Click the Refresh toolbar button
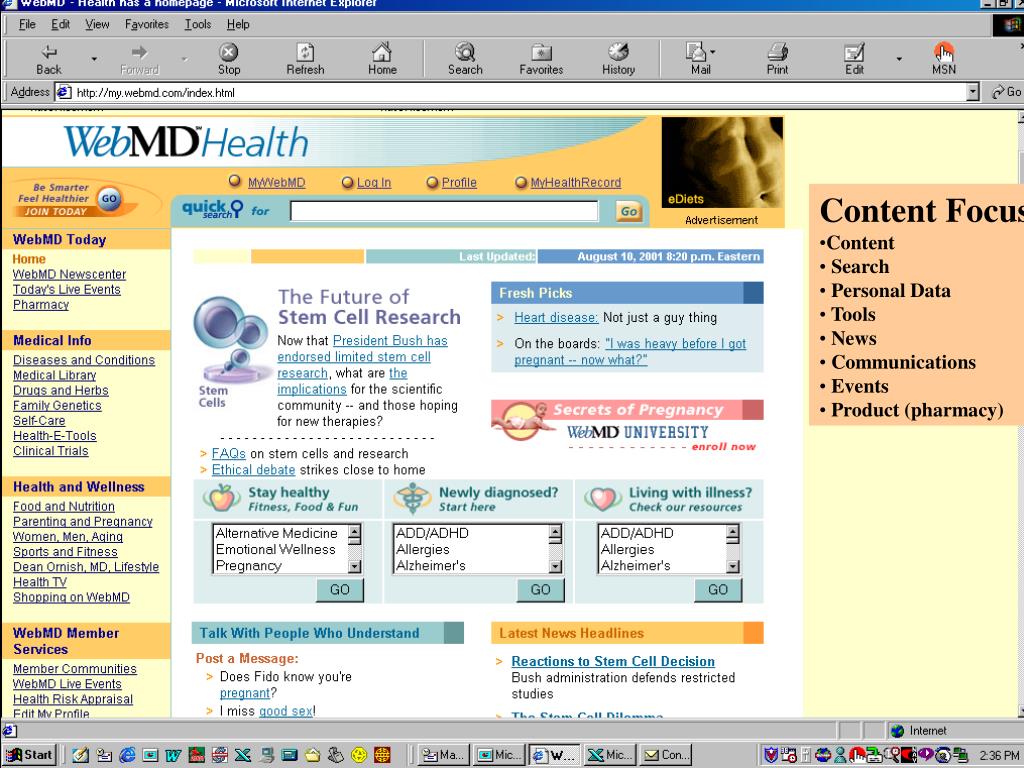 coord(305,59)
